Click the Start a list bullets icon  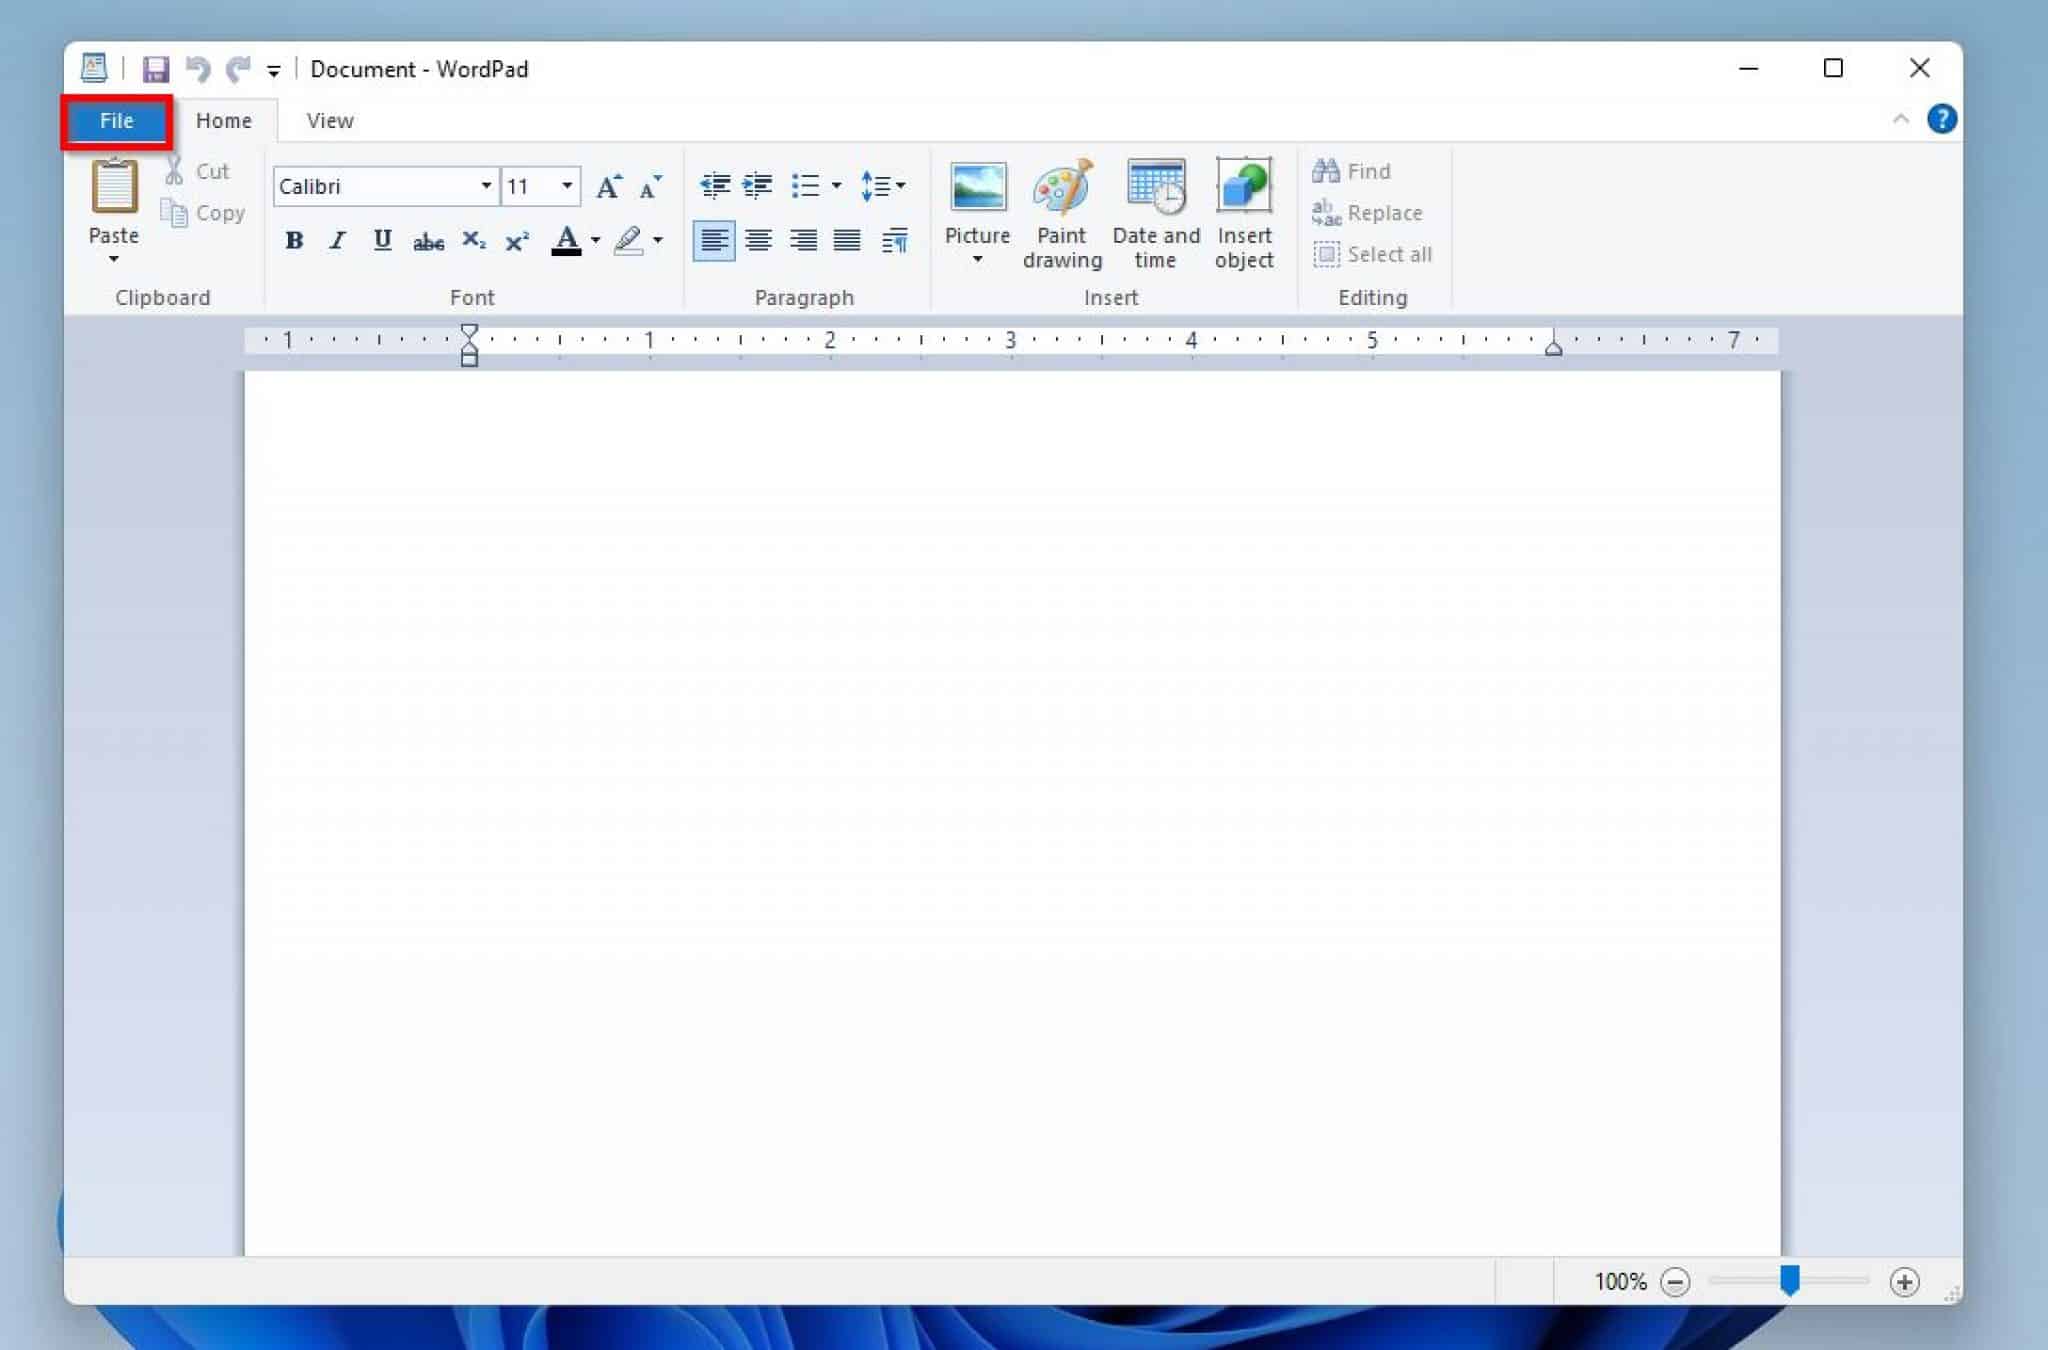tap(805, 185)
